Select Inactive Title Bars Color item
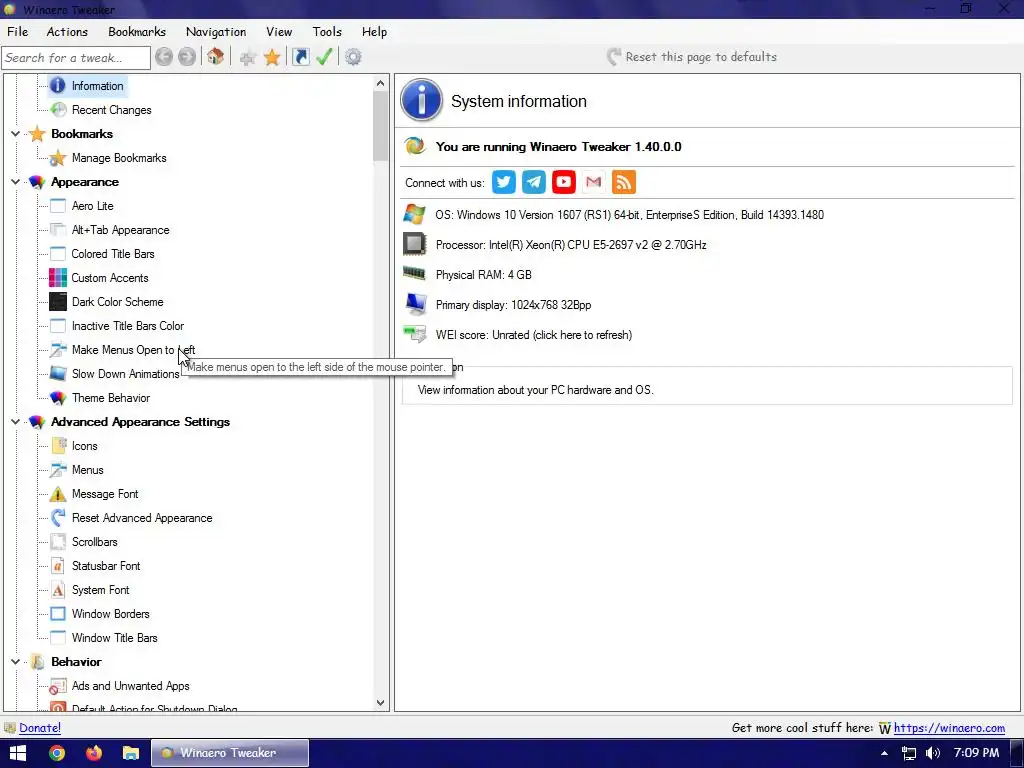The width and height of the screenshot is (1024, 768). (x=128, y=326)
